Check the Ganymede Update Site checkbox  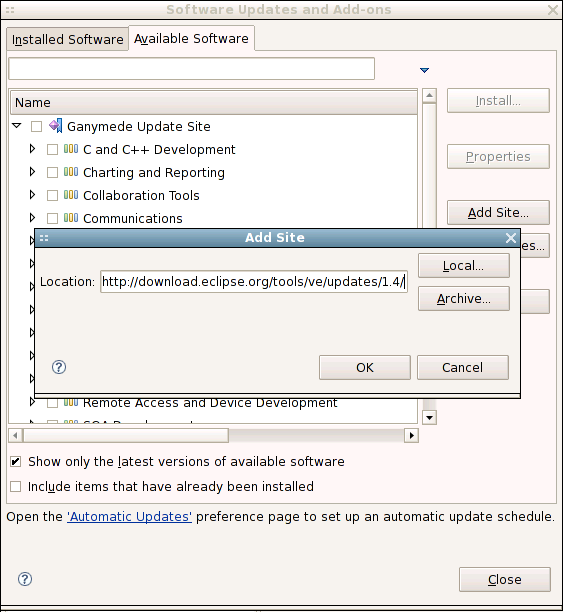coord(37,126)
